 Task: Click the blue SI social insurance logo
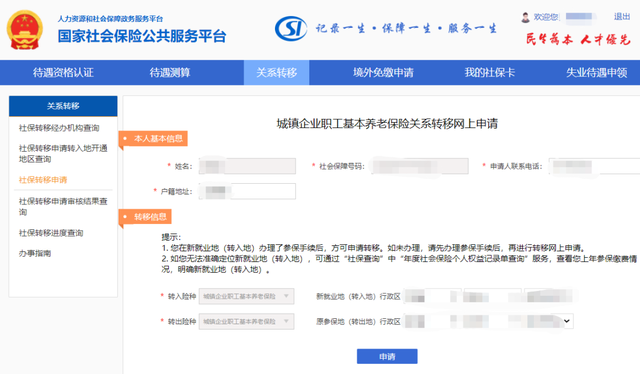[291, 29]
